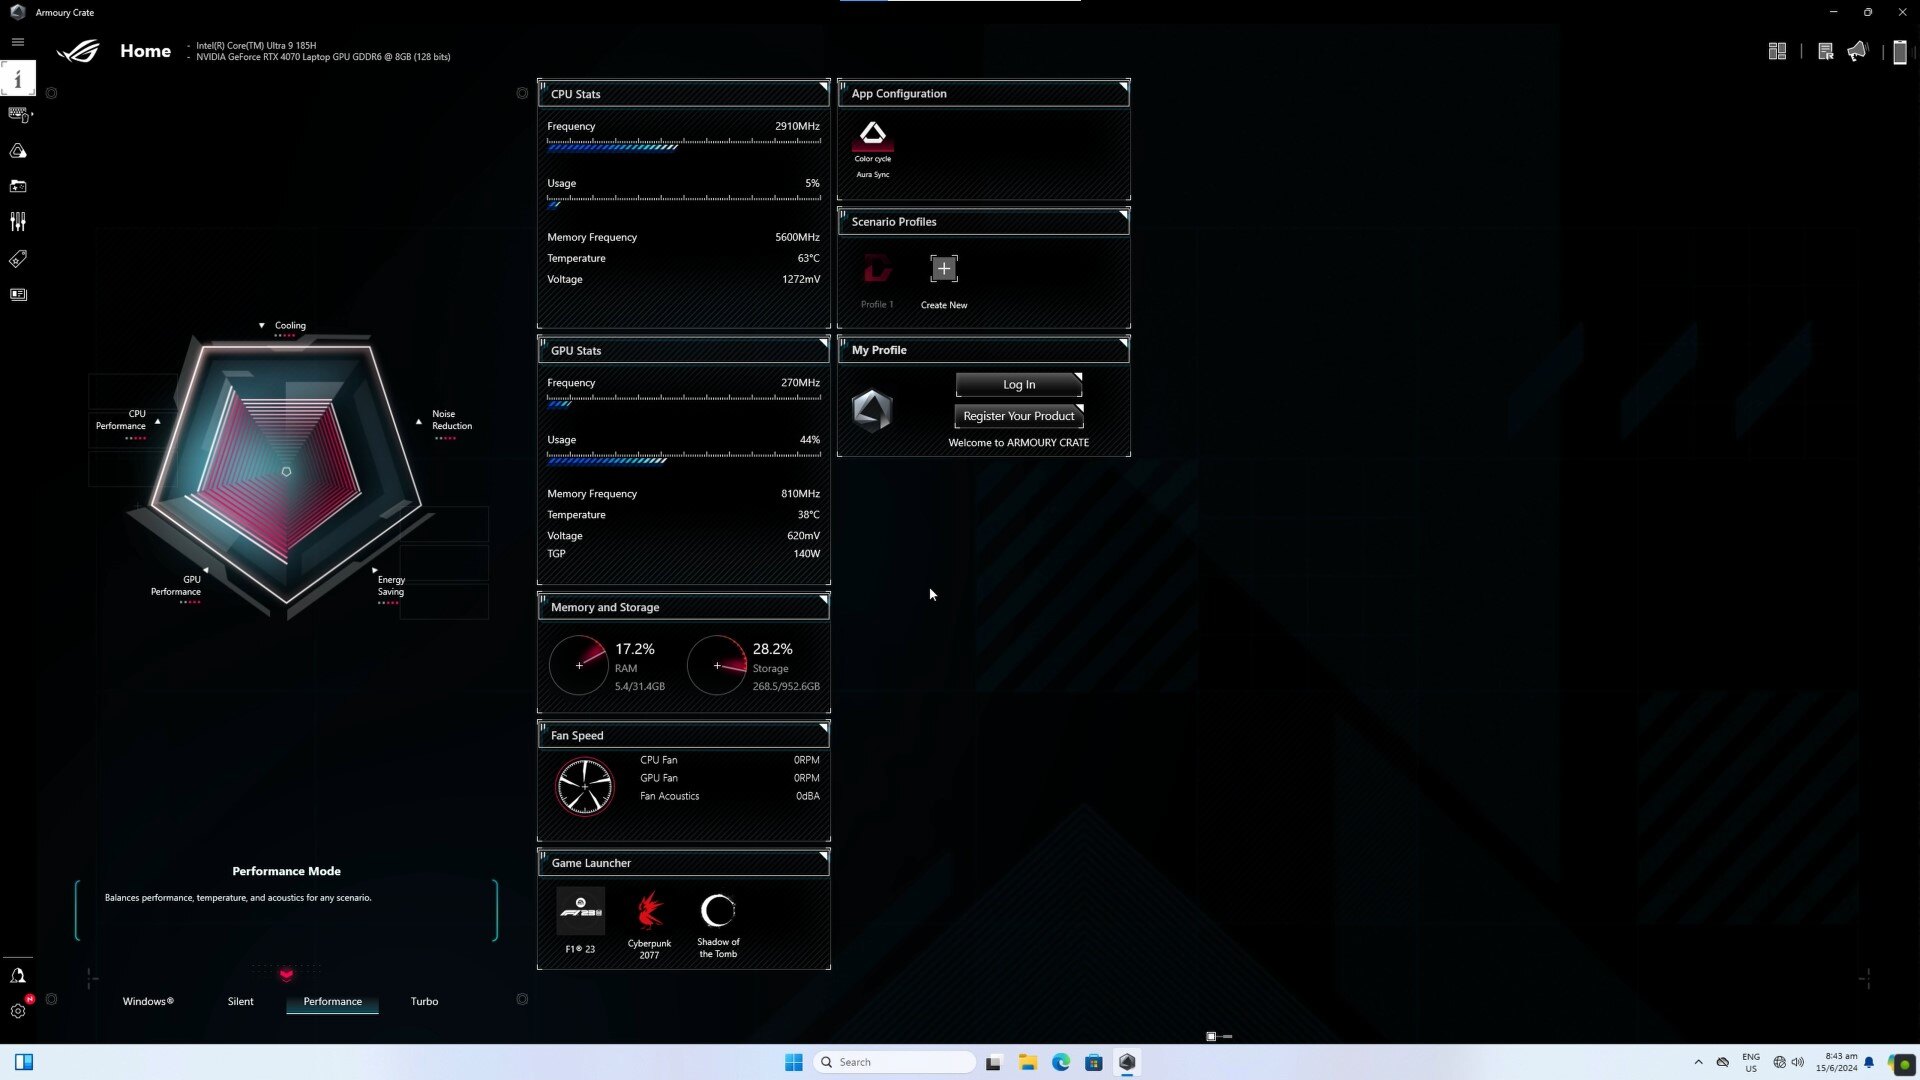Viewport: 1920px width, 1080px height.
Task: Expand the My Profile panel corner
Action: pyautogui.click(x=1124, y=343)
